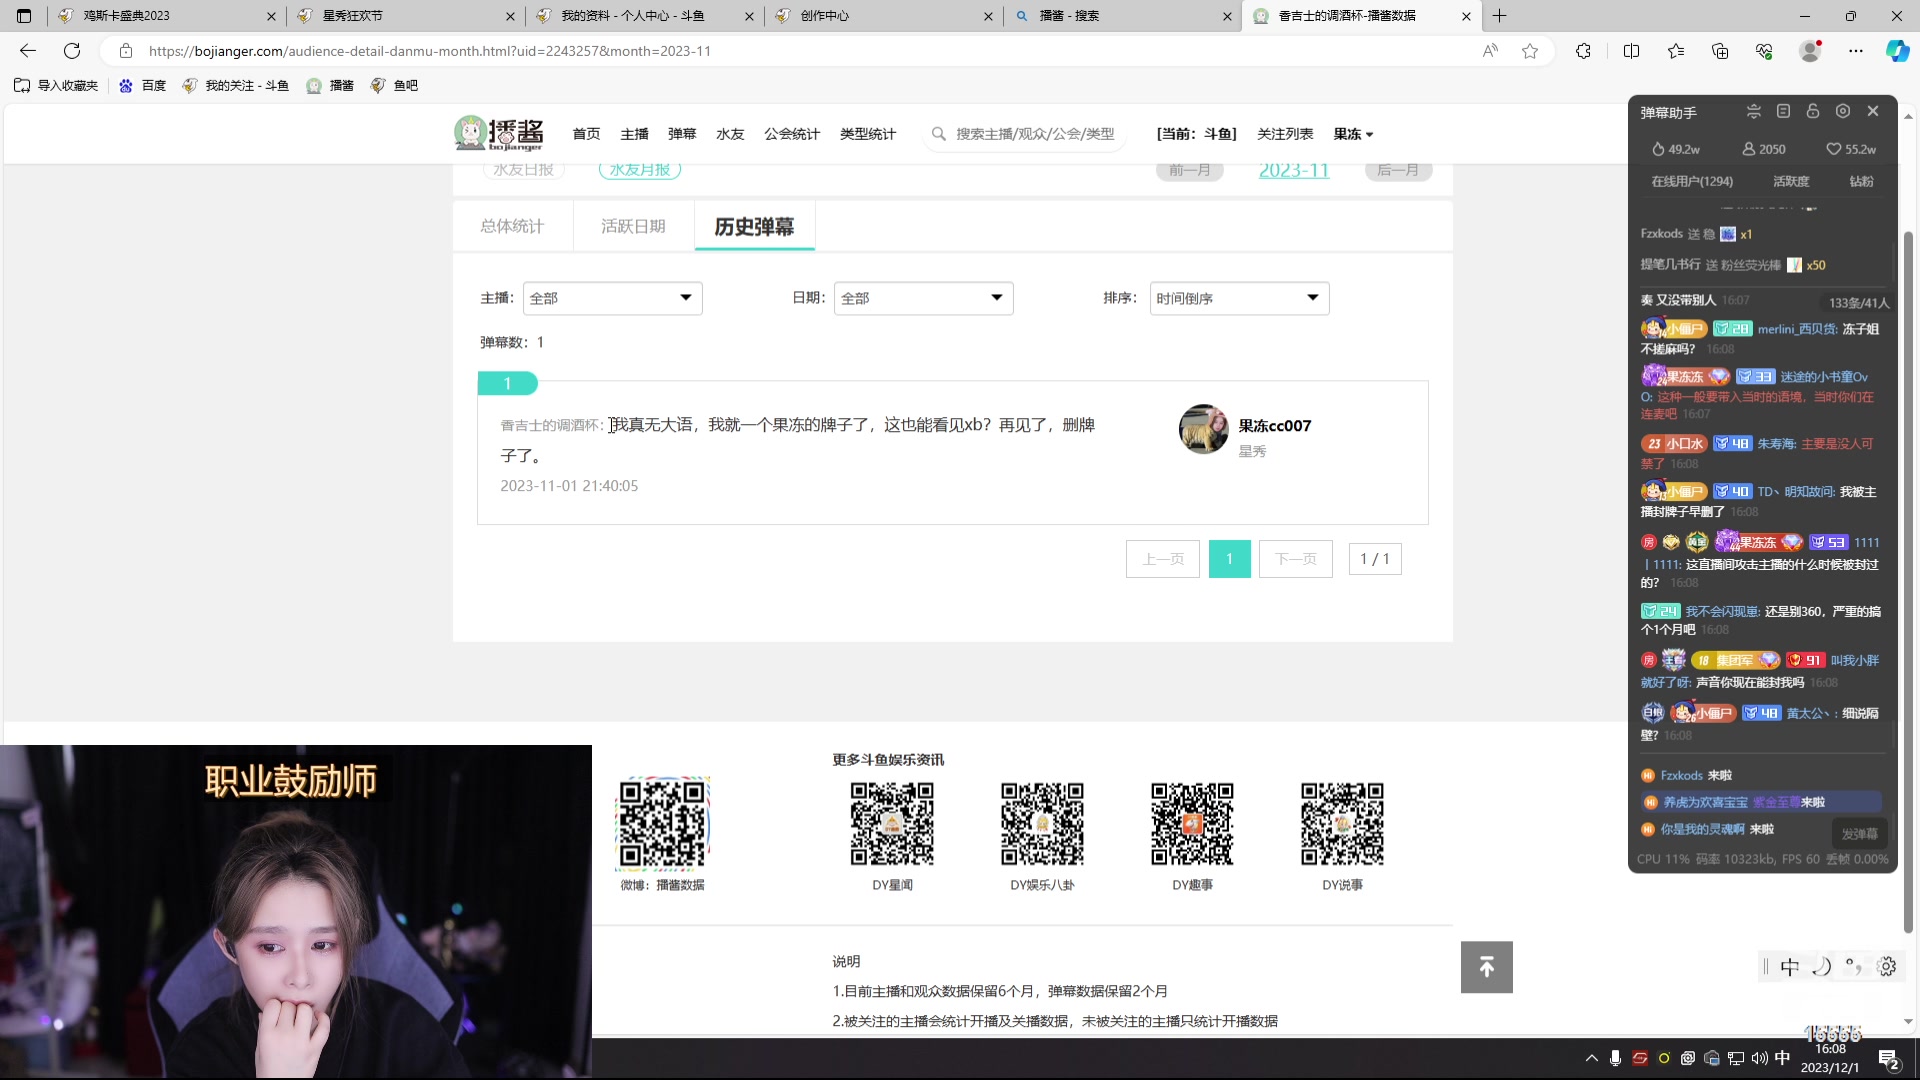Screen dimensions: 1920x1080
Task: Open a new browser tab with plus
Action: click(x=1499, y=16)
